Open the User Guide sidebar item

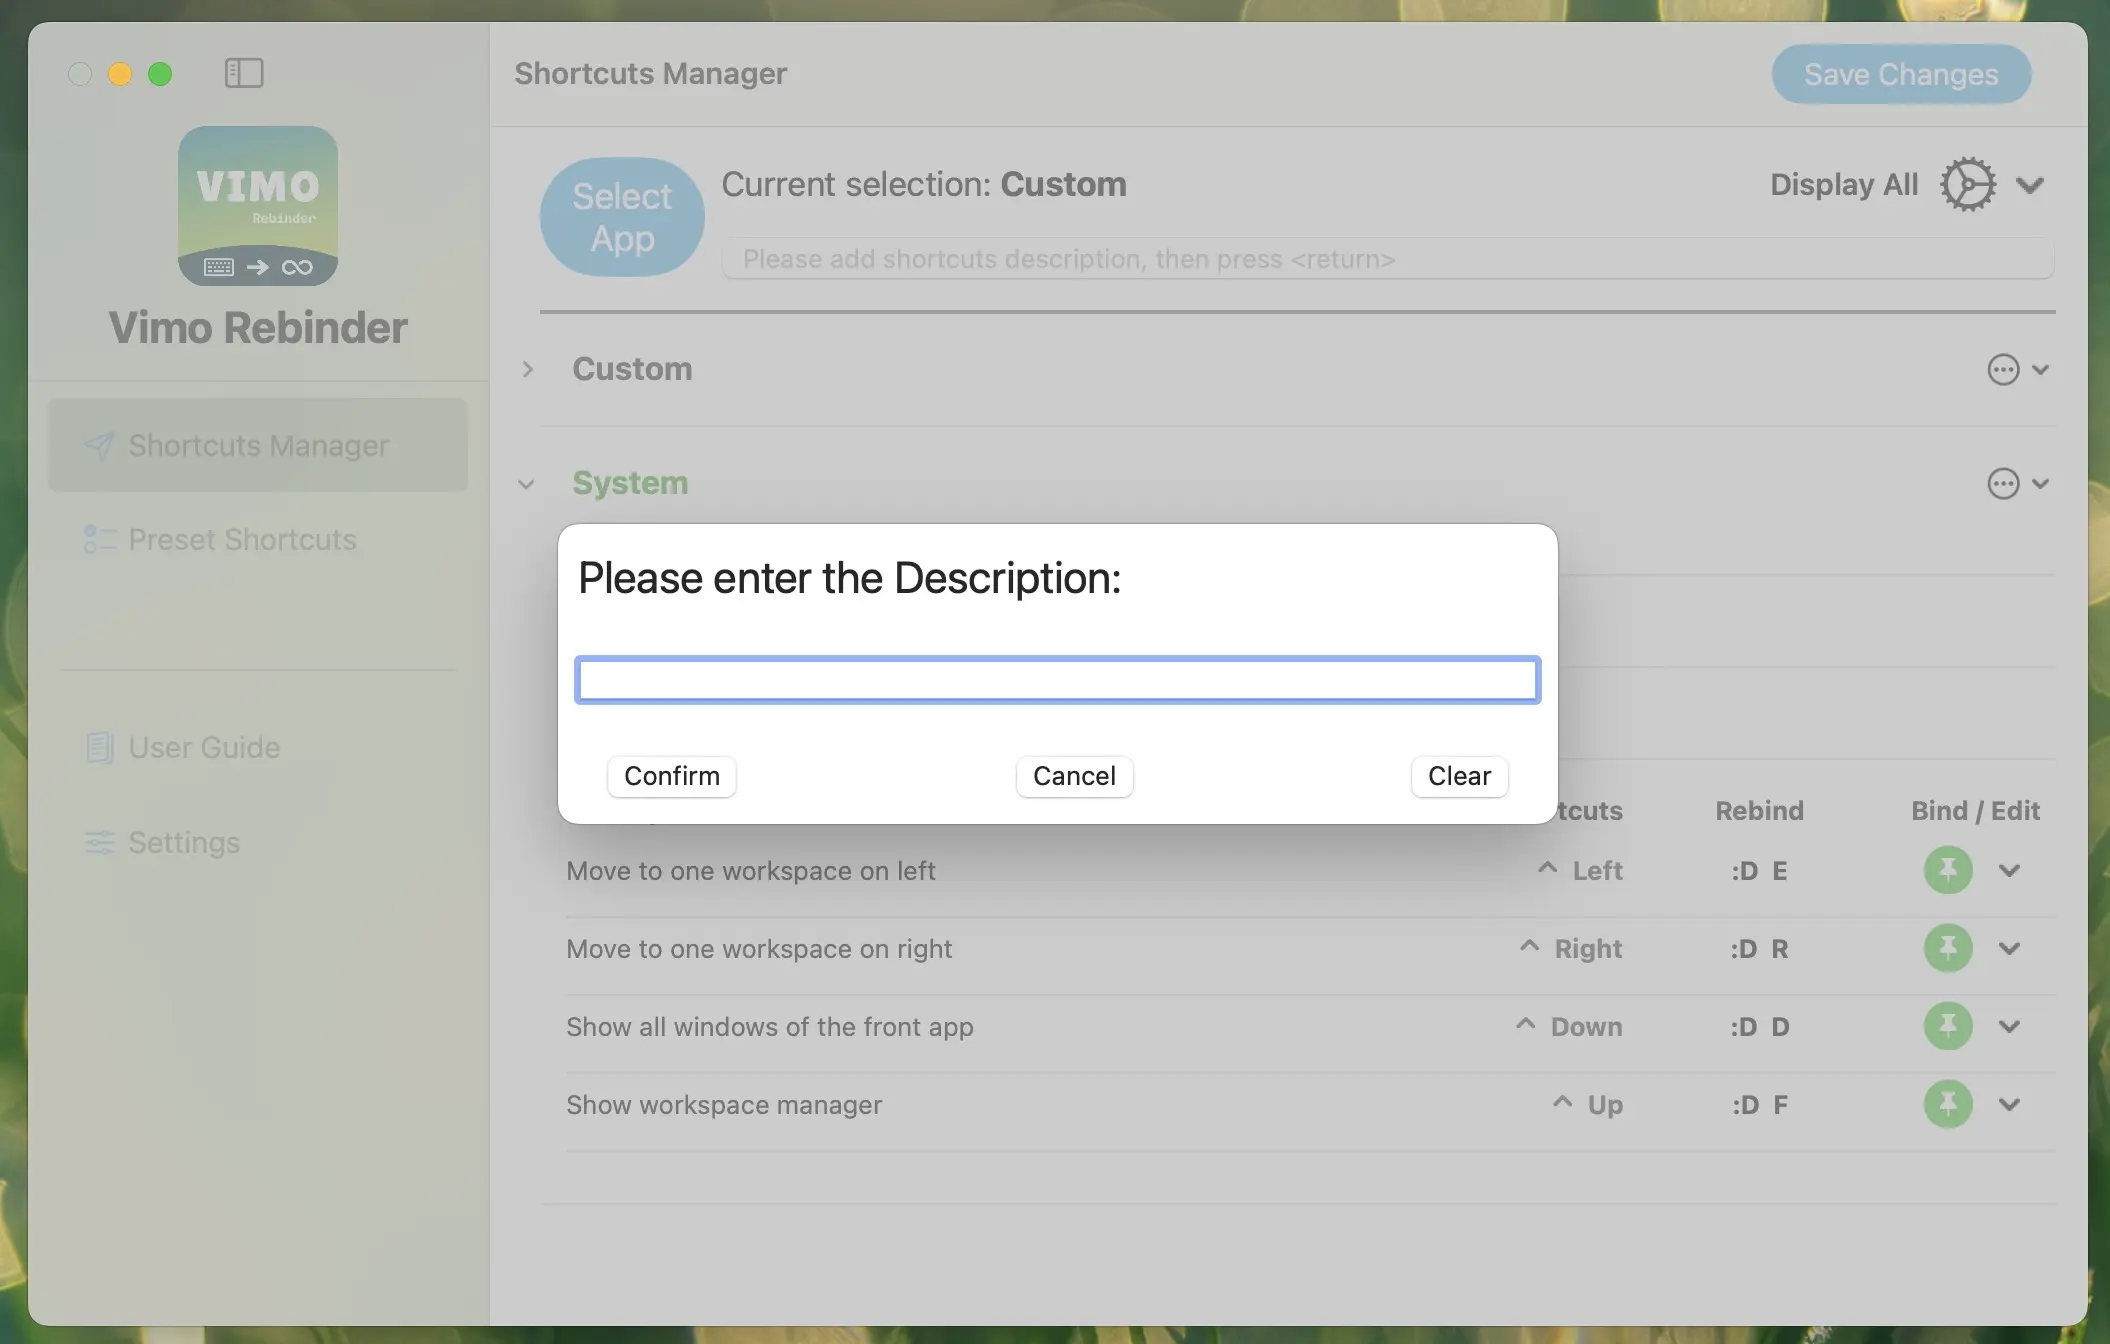[204, 748]
